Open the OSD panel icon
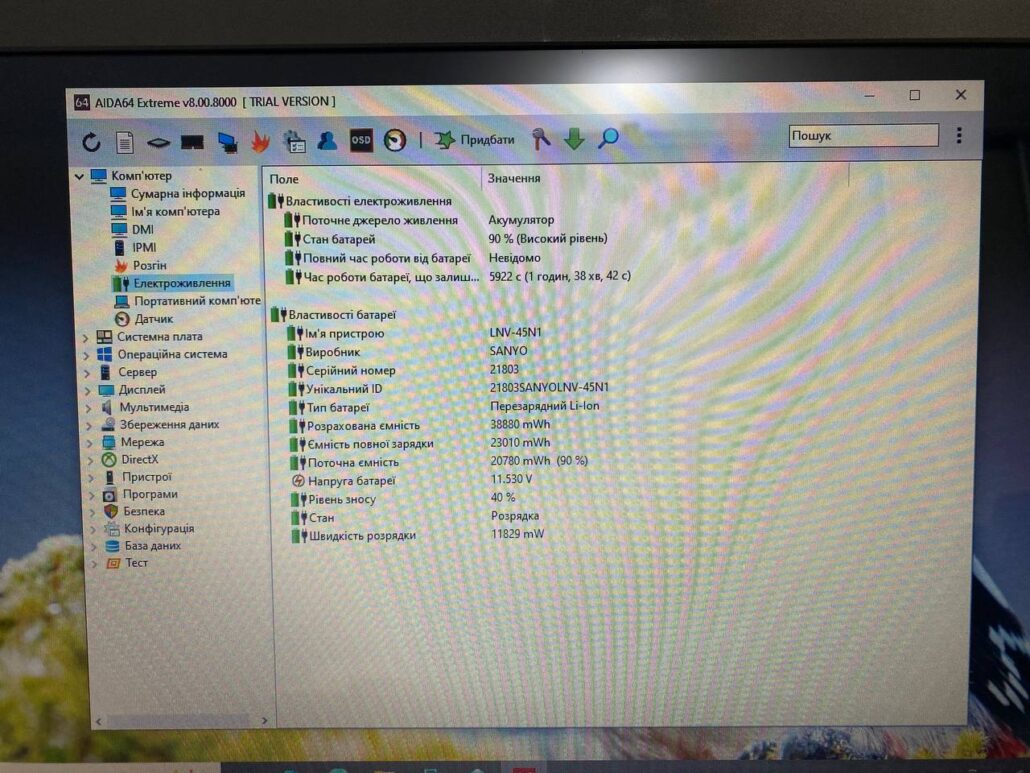The height and width of the screenshot is (773, 1030). click(361, 141)
